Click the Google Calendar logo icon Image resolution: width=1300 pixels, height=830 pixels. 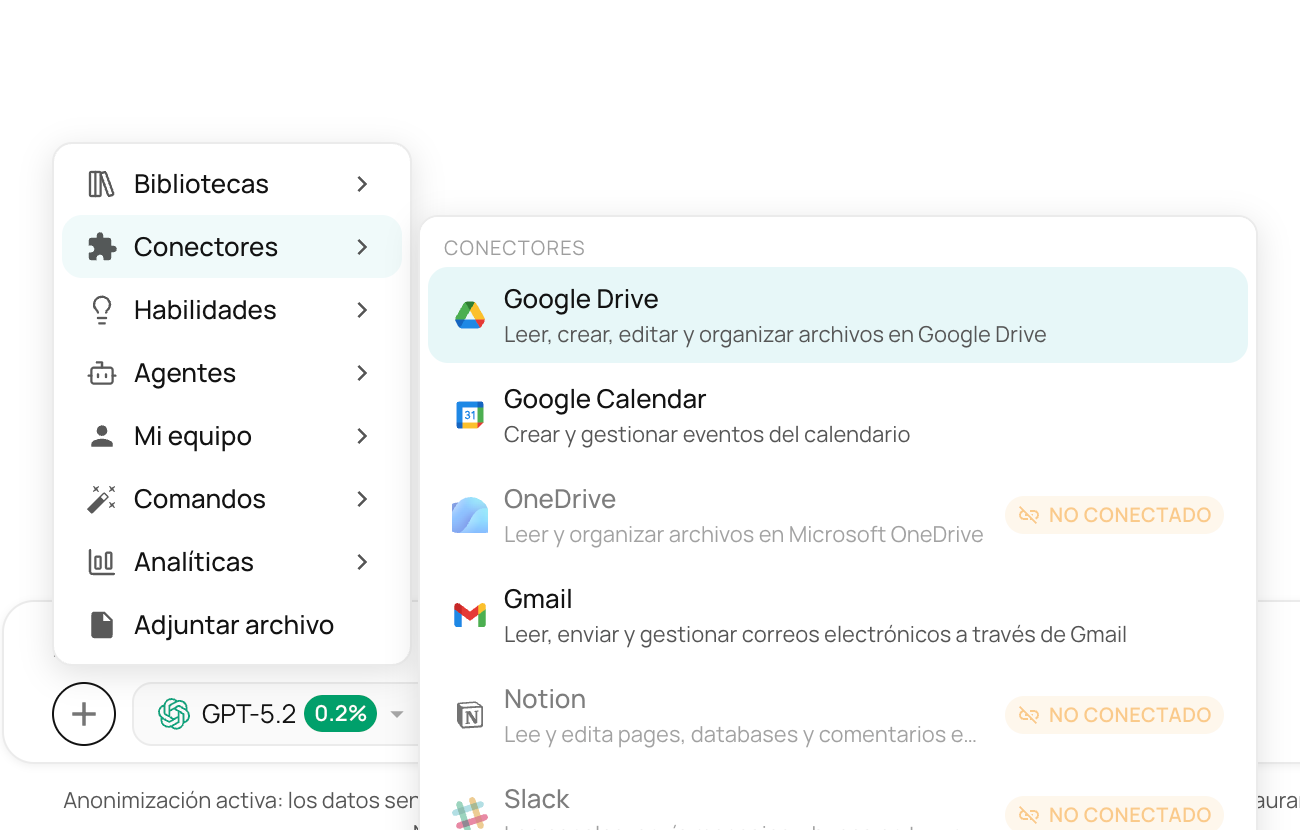tap(470, 415)
